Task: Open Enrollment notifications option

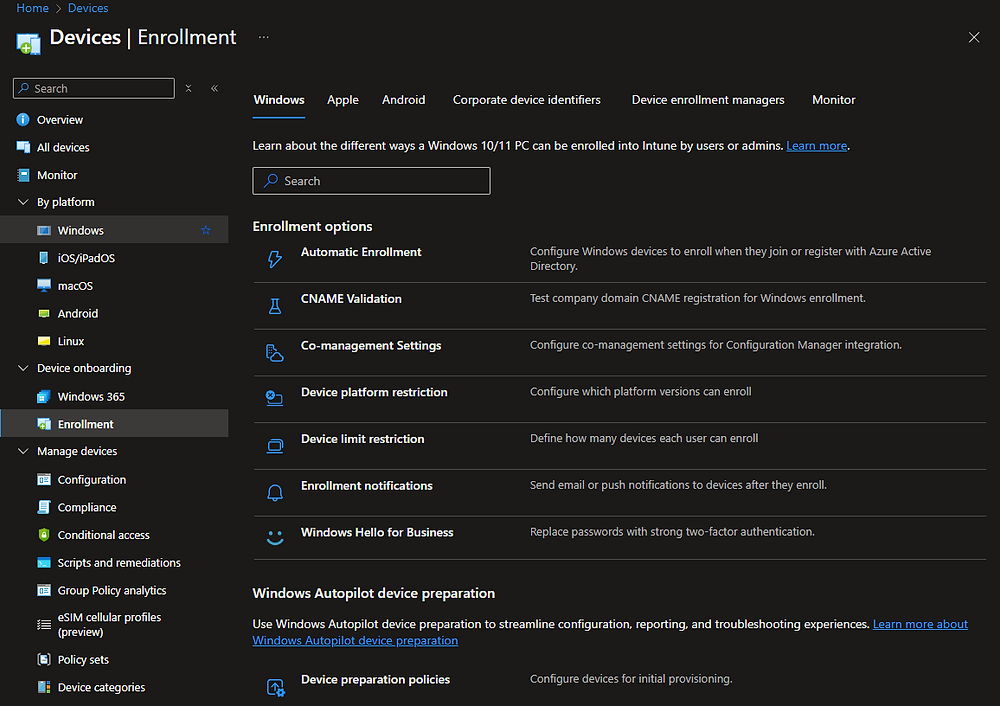Action: point(367,486)
